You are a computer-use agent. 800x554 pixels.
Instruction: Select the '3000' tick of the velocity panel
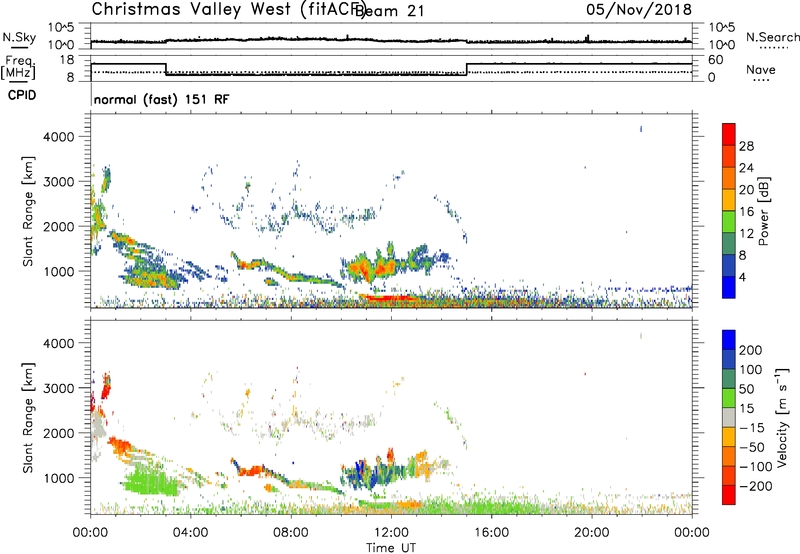point(58,388)
